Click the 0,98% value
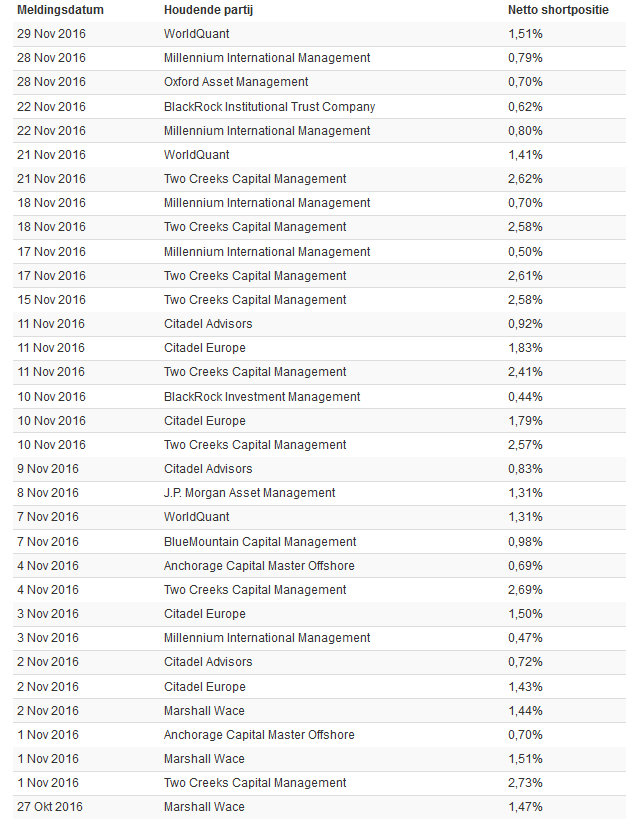 525,542
